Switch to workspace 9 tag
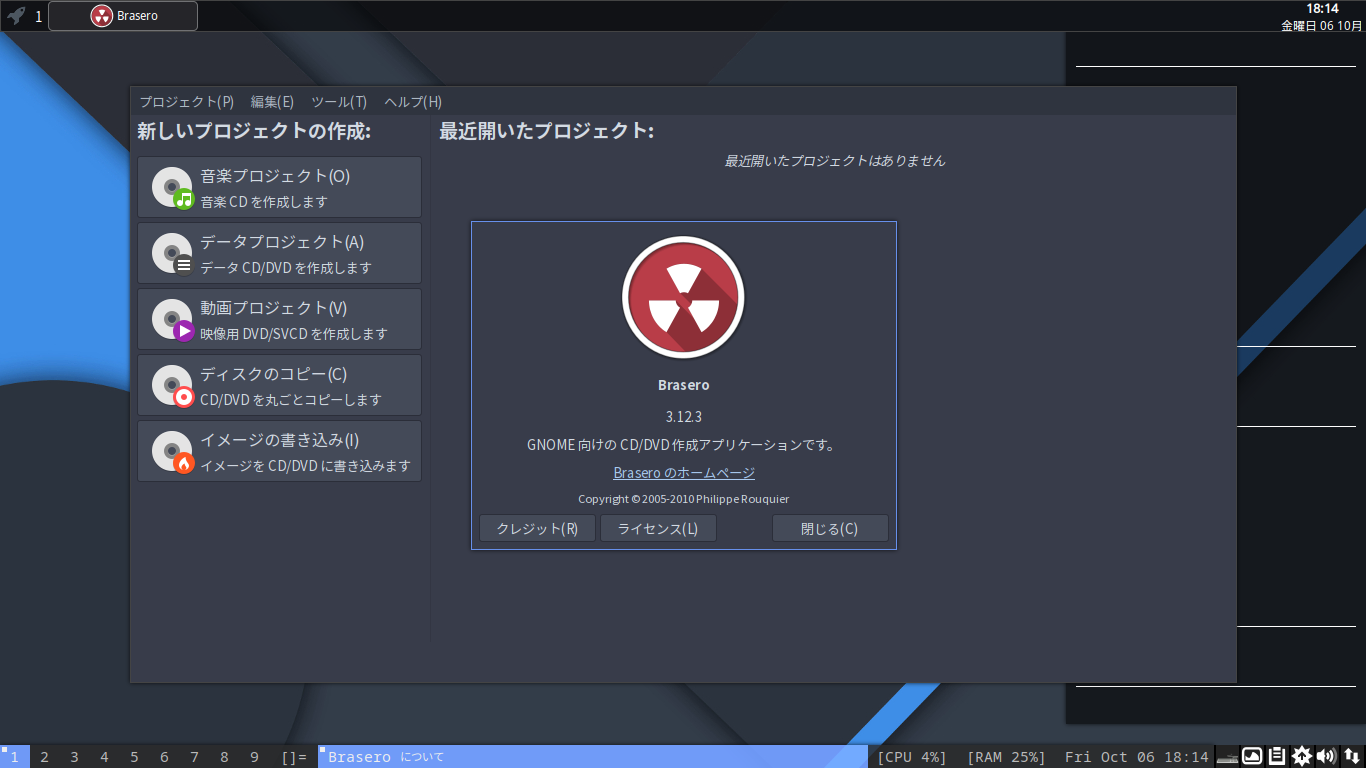The width and height of the screenshot is (1366, 768). tap(255, 757)
